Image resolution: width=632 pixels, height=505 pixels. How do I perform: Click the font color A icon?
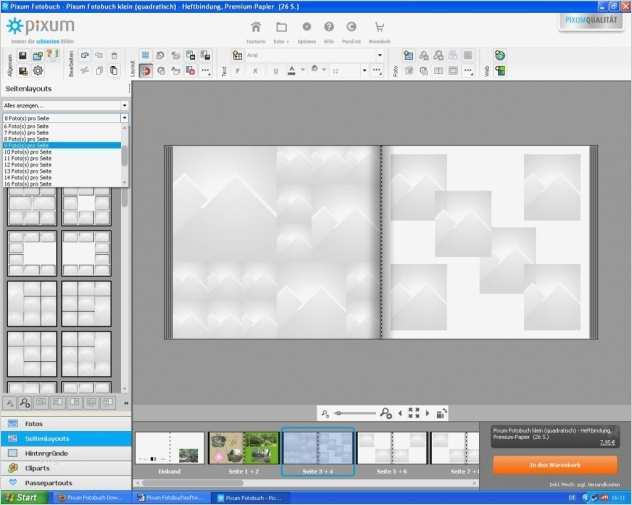coord(292,71)
